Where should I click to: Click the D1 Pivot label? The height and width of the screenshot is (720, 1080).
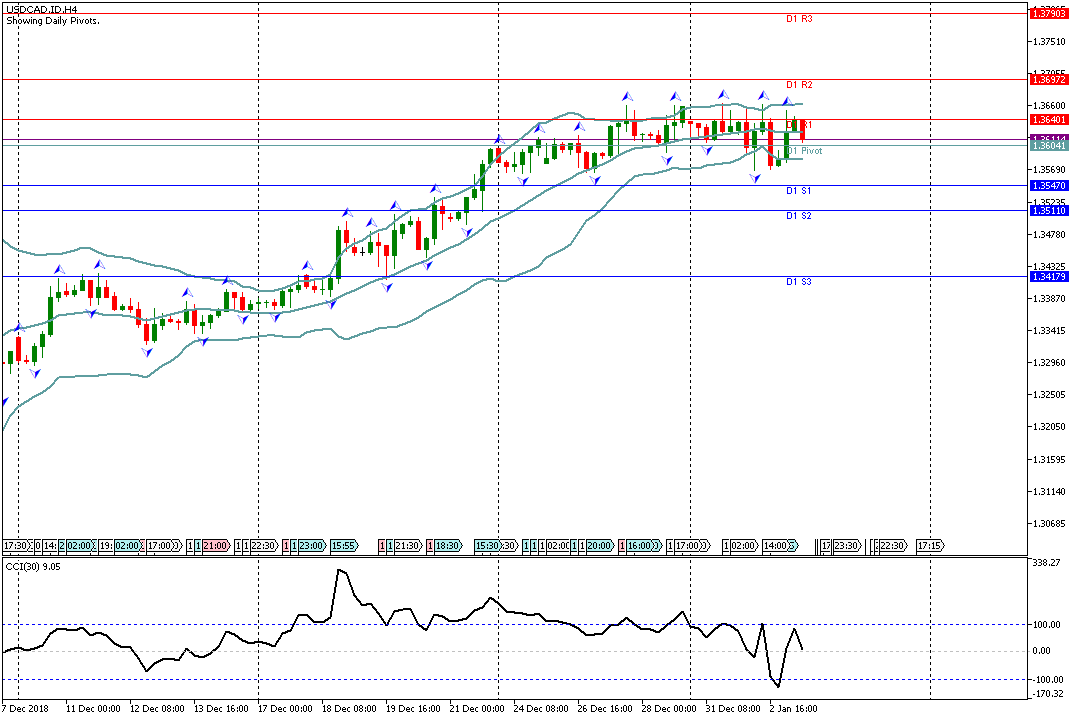coord(804,151)
